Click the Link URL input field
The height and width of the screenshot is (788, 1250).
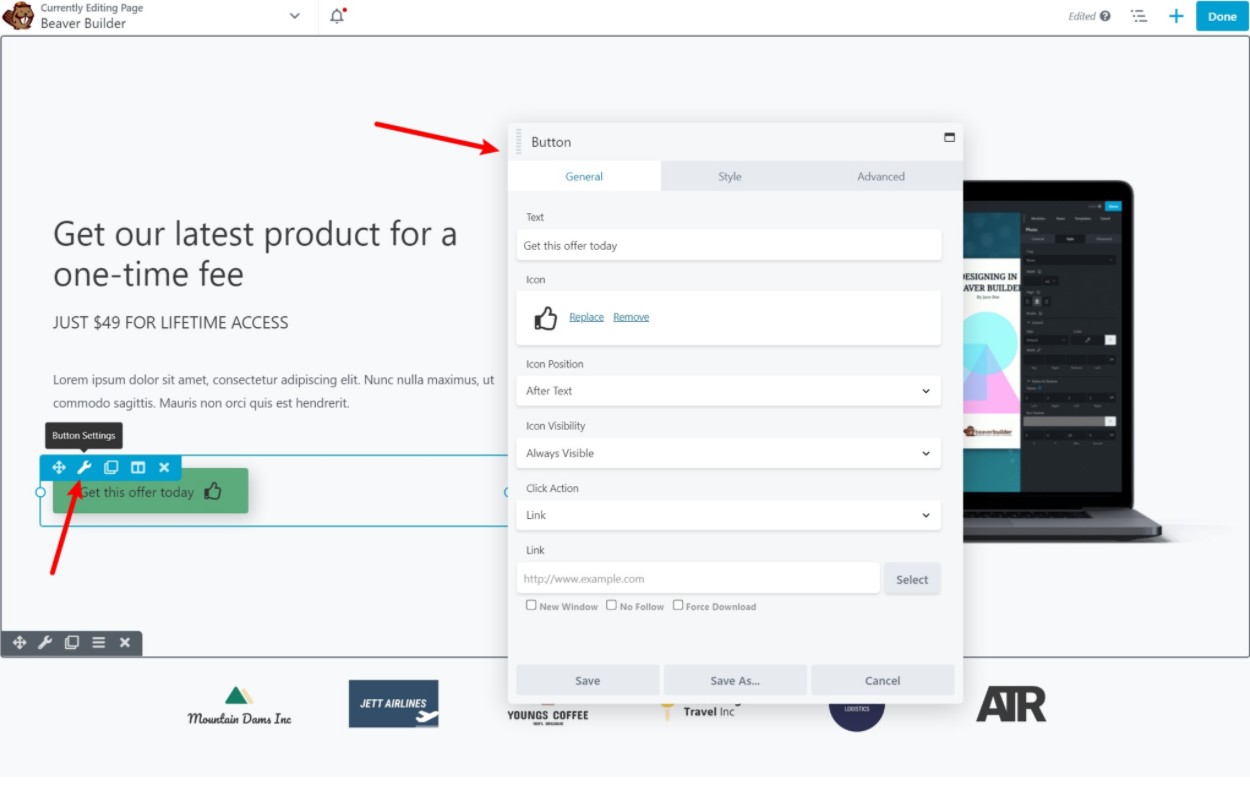tap(698, 578)
